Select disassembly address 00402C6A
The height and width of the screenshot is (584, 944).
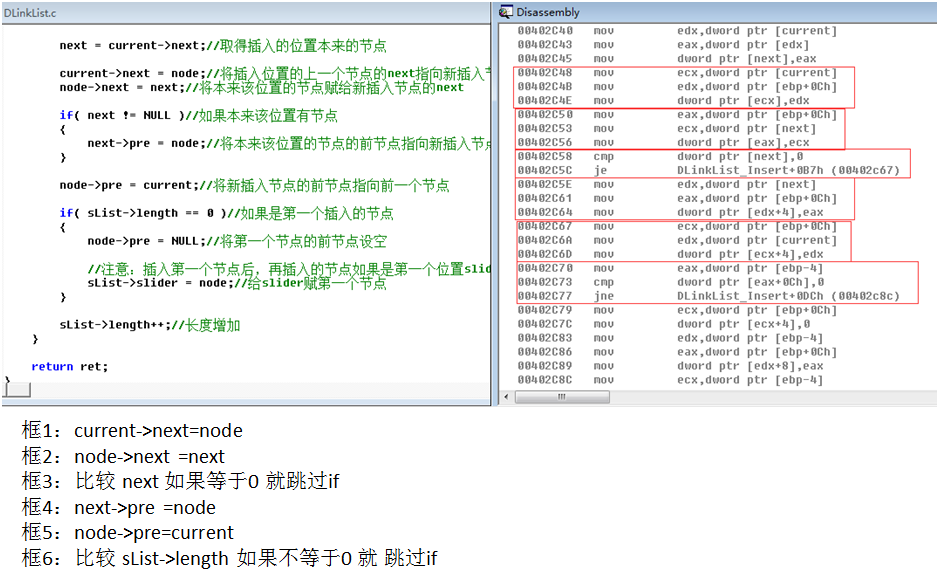[x=545, y=240]
